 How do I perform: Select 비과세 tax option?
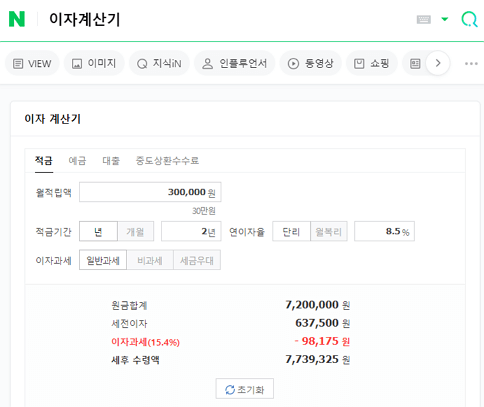pos(150,260)
